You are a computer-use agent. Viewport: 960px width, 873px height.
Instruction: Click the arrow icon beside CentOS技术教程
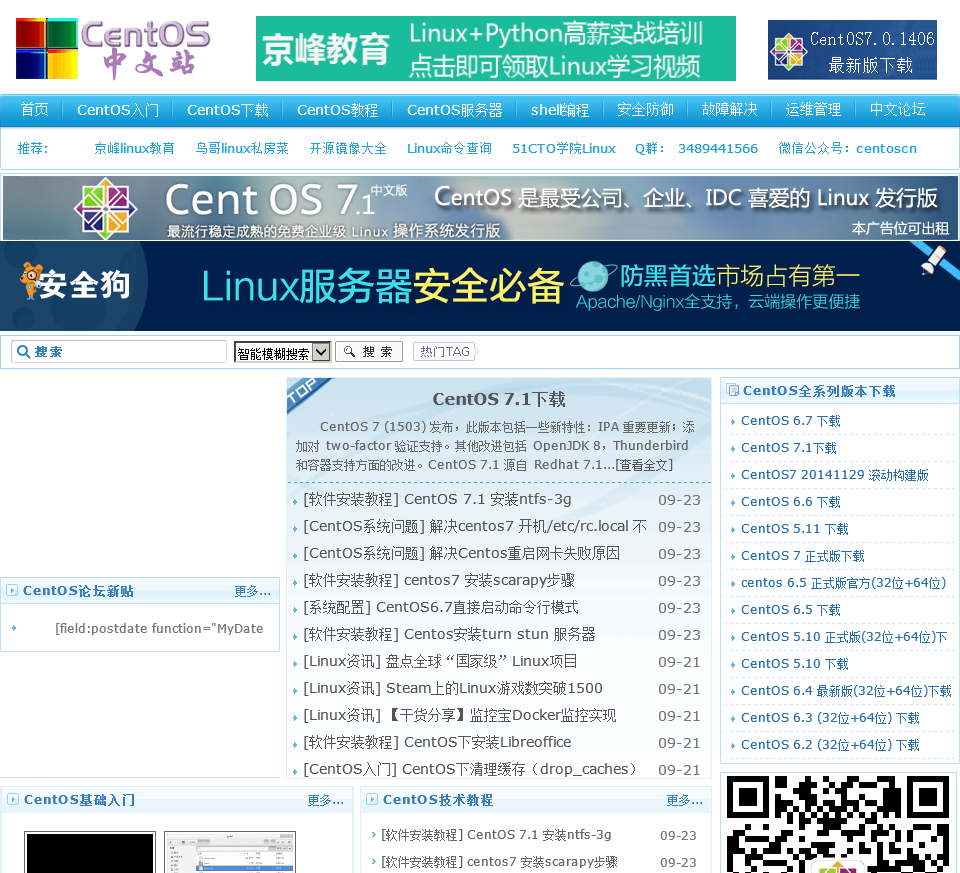pyautogui.click(x=372, y=799)
